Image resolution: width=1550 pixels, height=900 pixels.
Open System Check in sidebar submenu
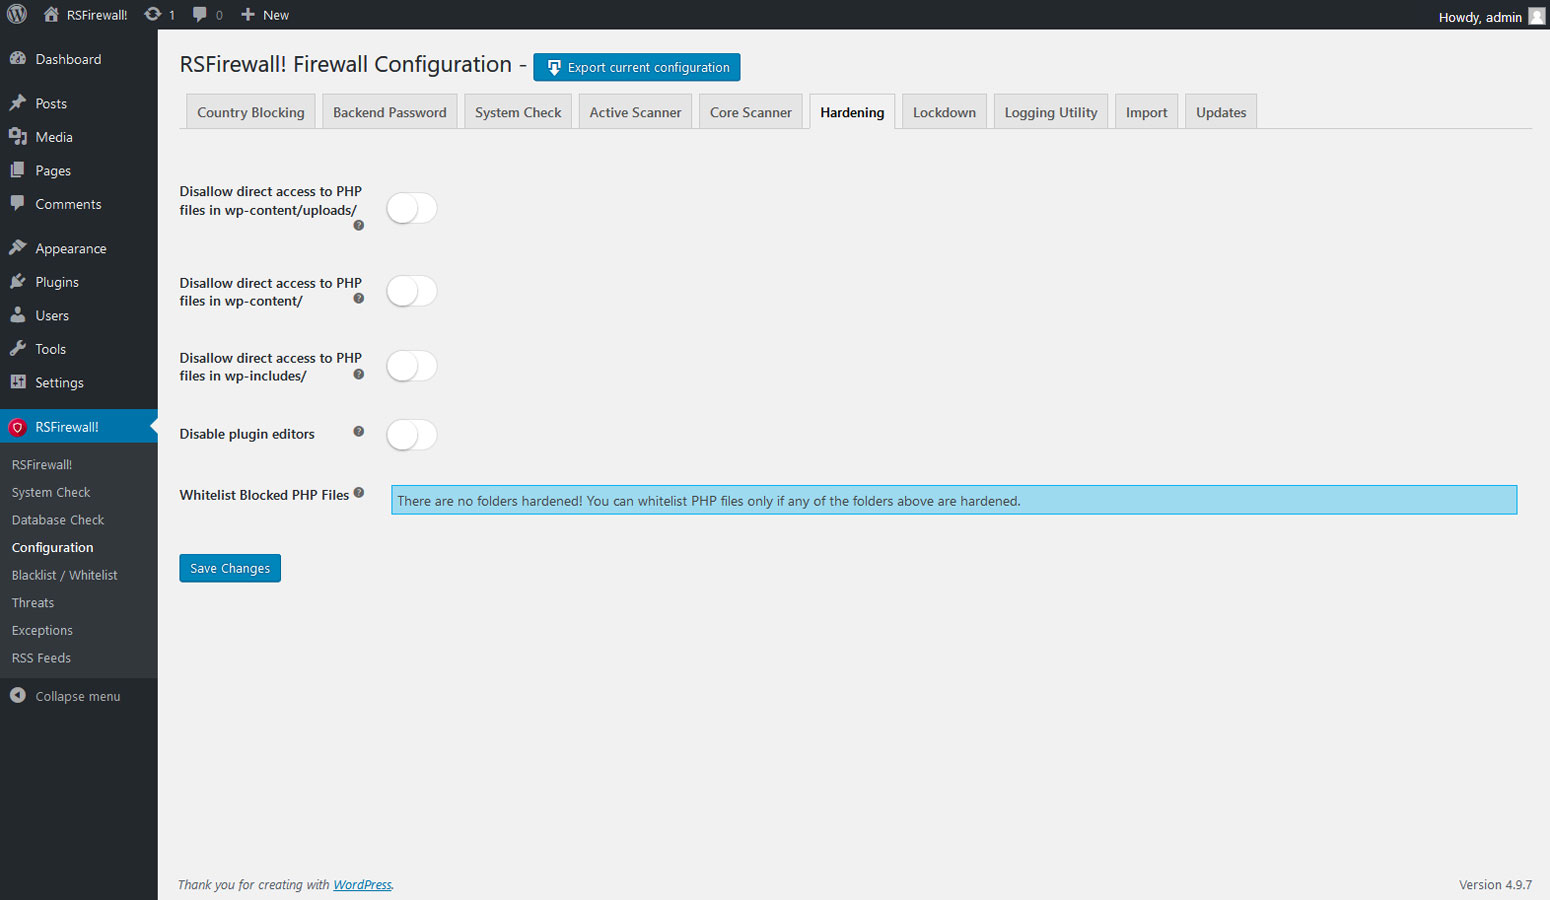[51, 492]
